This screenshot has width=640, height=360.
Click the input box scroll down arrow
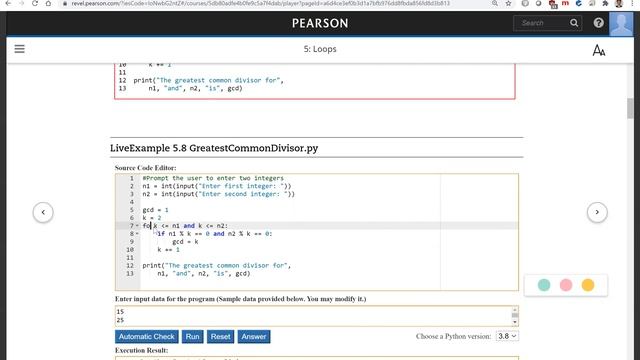[515, 322]
